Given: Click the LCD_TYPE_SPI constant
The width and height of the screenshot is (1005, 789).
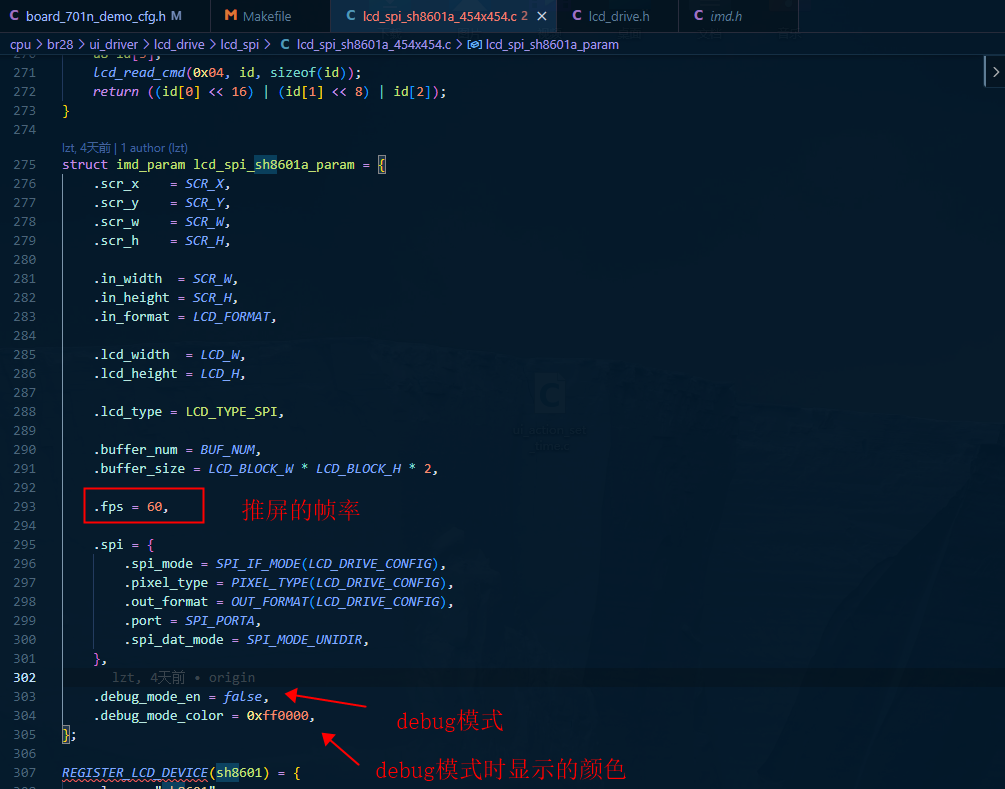Looking at the screenshot, I should (x=231, y=411).
